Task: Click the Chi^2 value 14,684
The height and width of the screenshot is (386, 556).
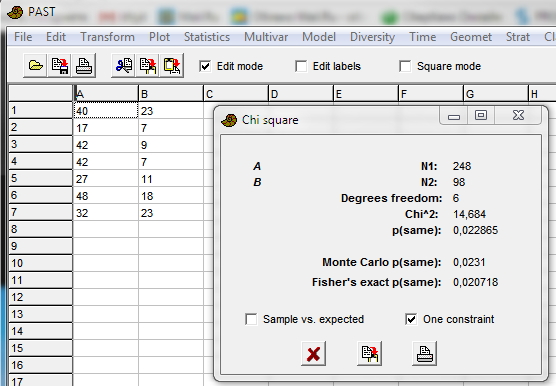Action: [x=469, y=214]
